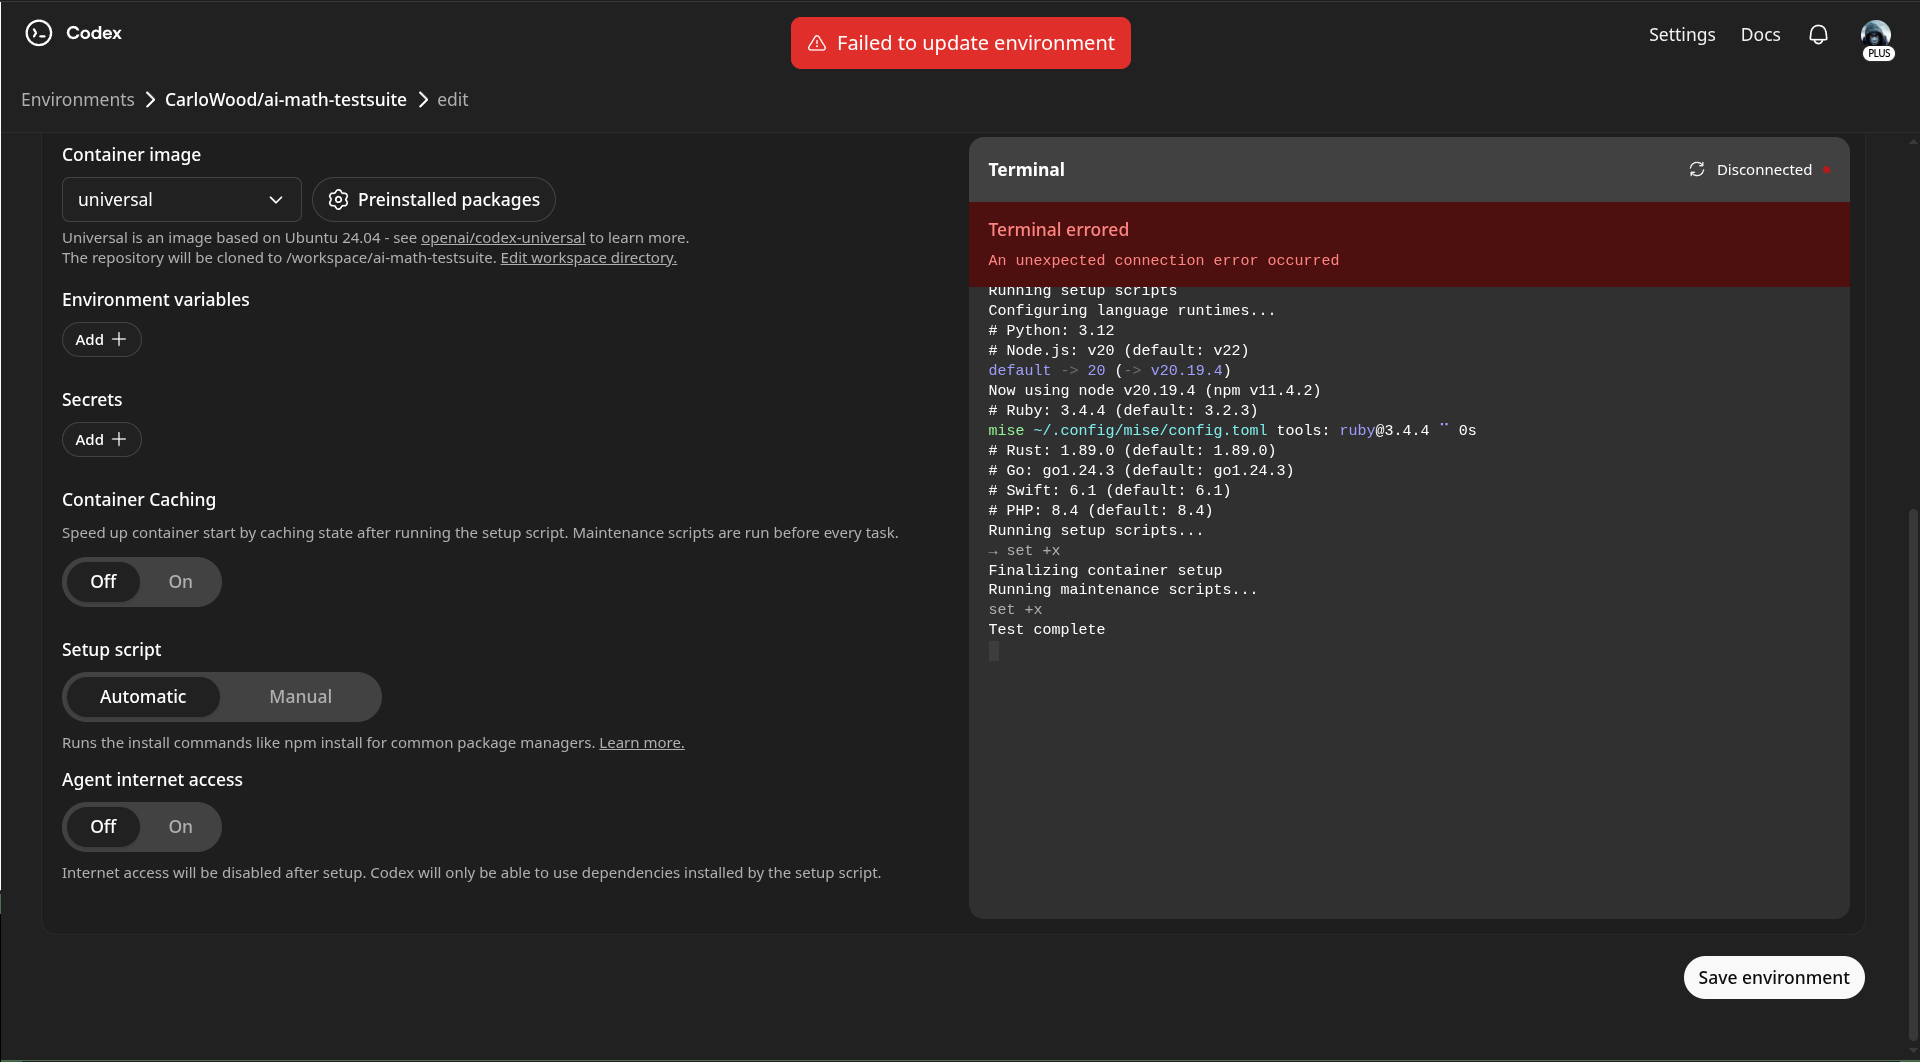Viewport: 1920px width, 1062px height.
Task: Turn Container Caching Off
Action: coord(103,582)
